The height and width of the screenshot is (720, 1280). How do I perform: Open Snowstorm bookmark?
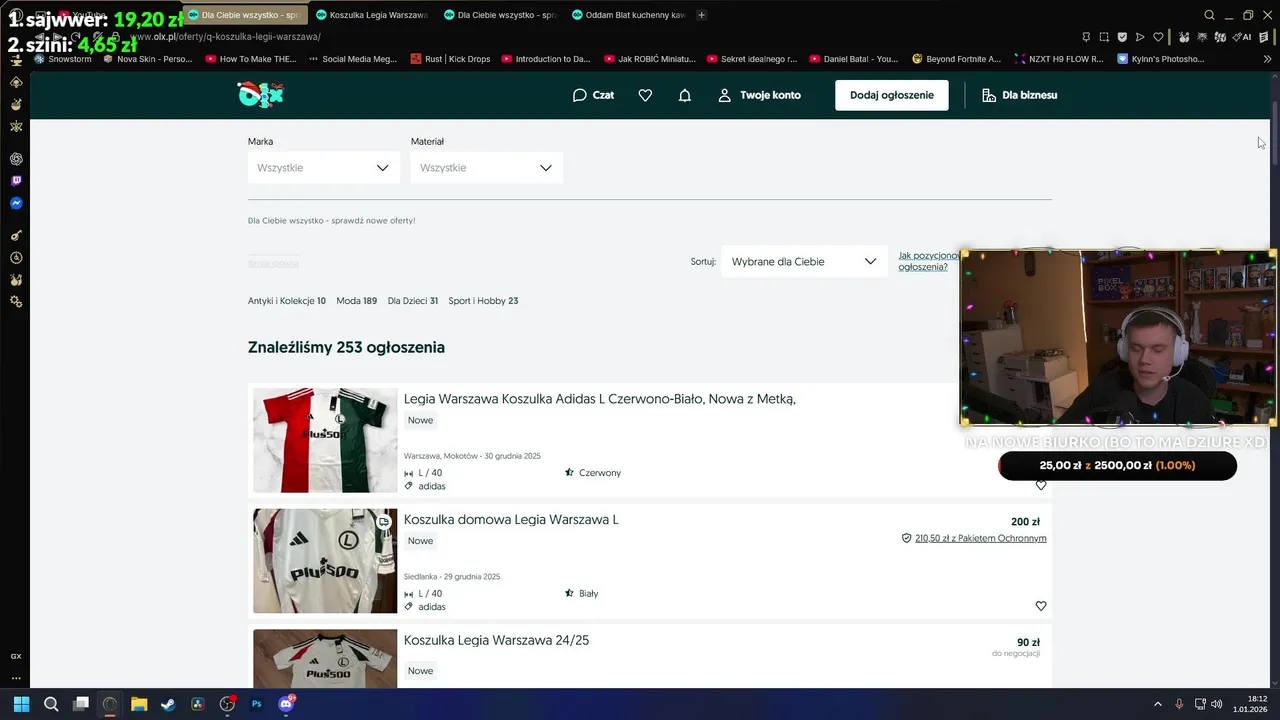coord(62,59)
